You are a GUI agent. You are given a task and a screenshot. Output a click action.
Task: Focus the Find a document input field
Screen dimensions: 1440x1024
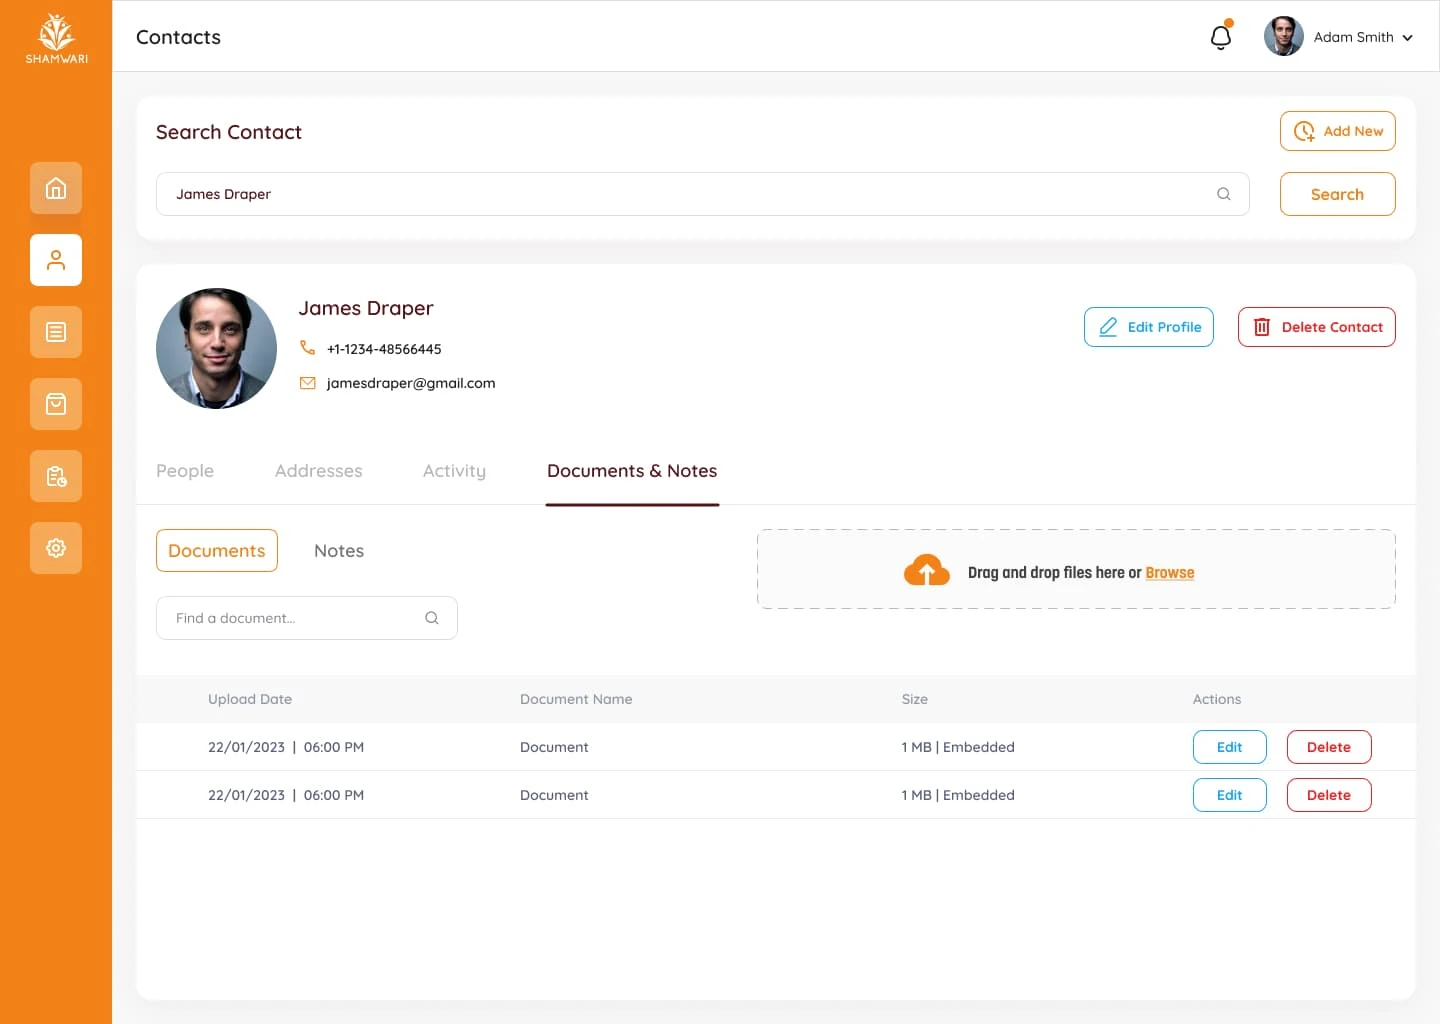pyautogui.click(x=296, y=618)
